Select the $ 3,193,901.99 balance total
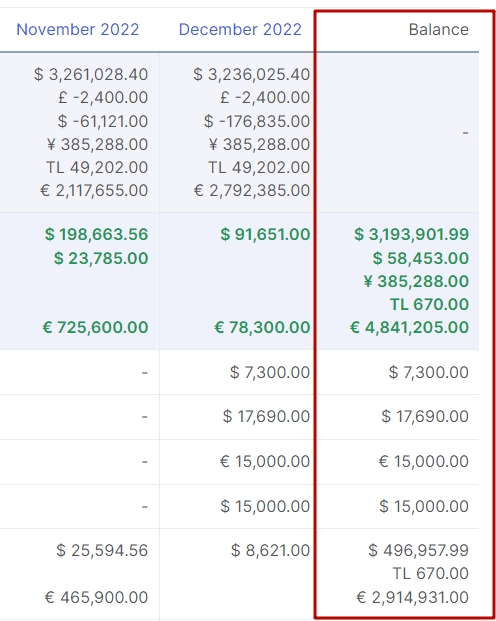 411,234
